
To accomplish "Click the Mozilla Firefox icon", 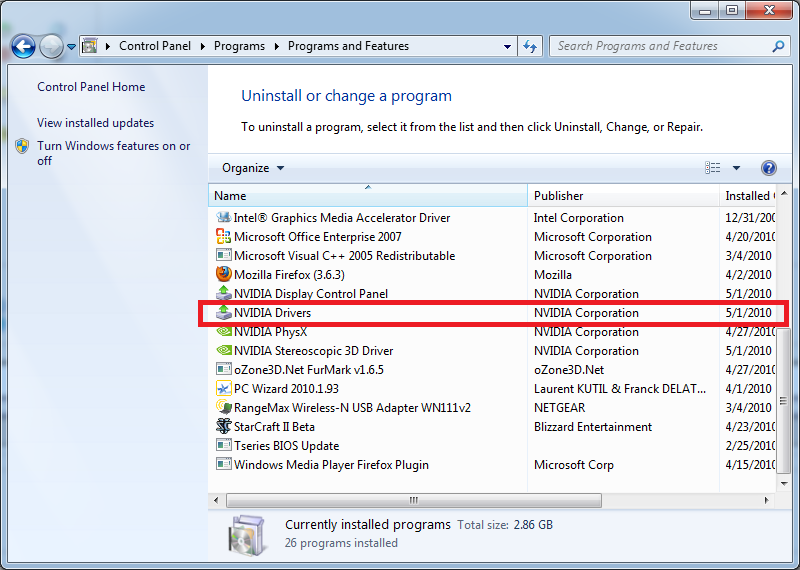I will [223, 274].
